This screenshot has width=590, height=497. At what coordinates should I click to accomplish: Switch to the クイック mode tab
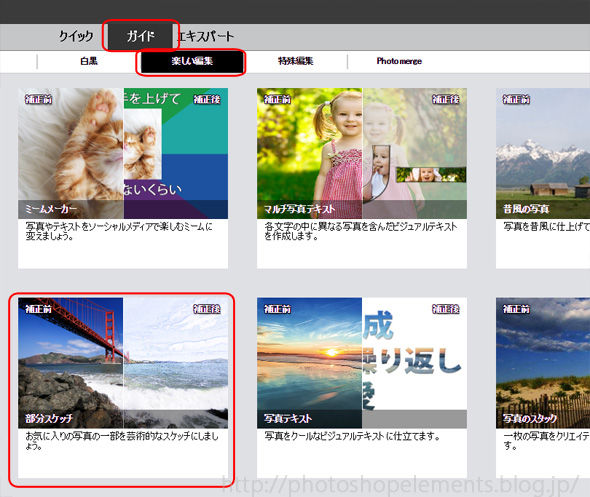(75, 36)
